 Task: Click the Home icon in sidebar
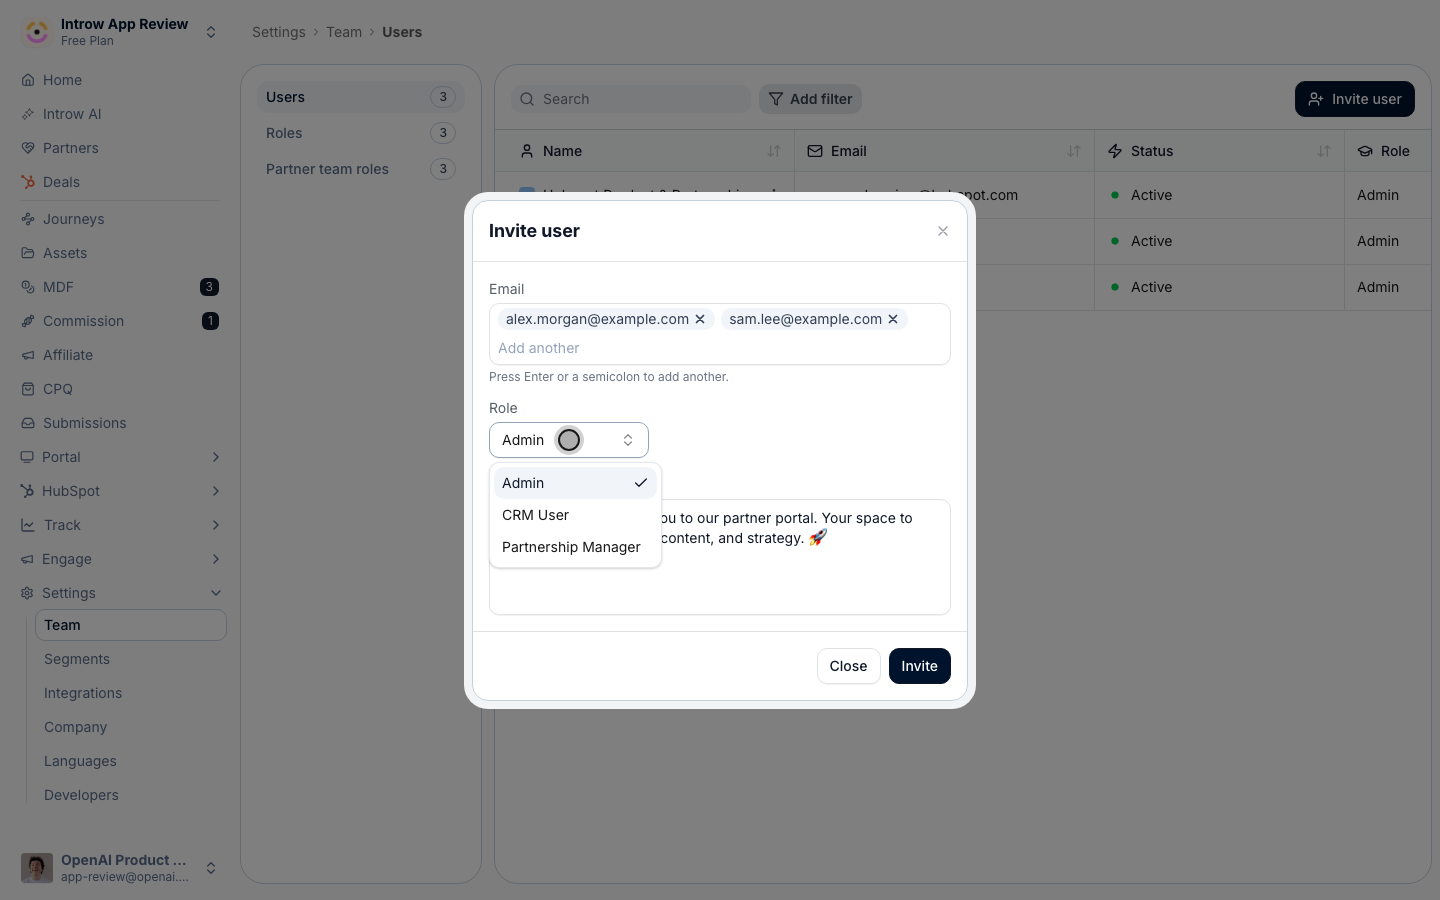pyautogui.click(x=28, y=80)
